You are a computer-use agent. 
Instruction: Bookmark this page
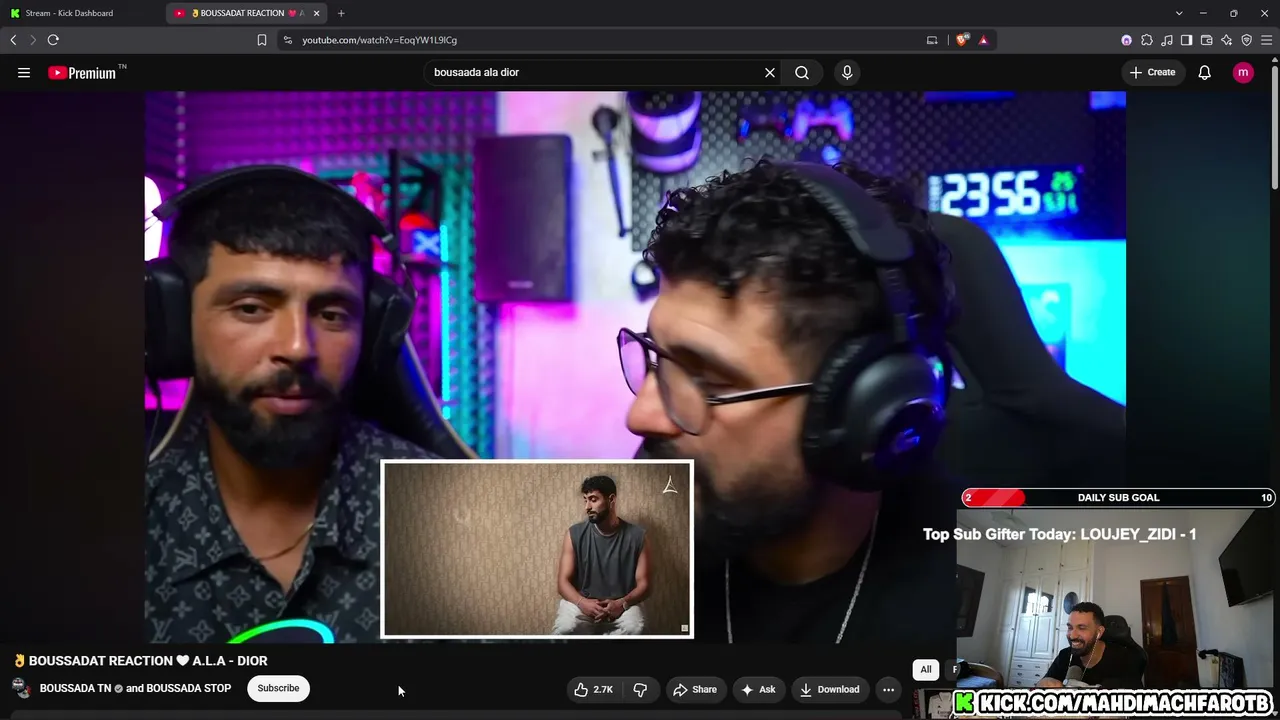[x=262, y=40]
